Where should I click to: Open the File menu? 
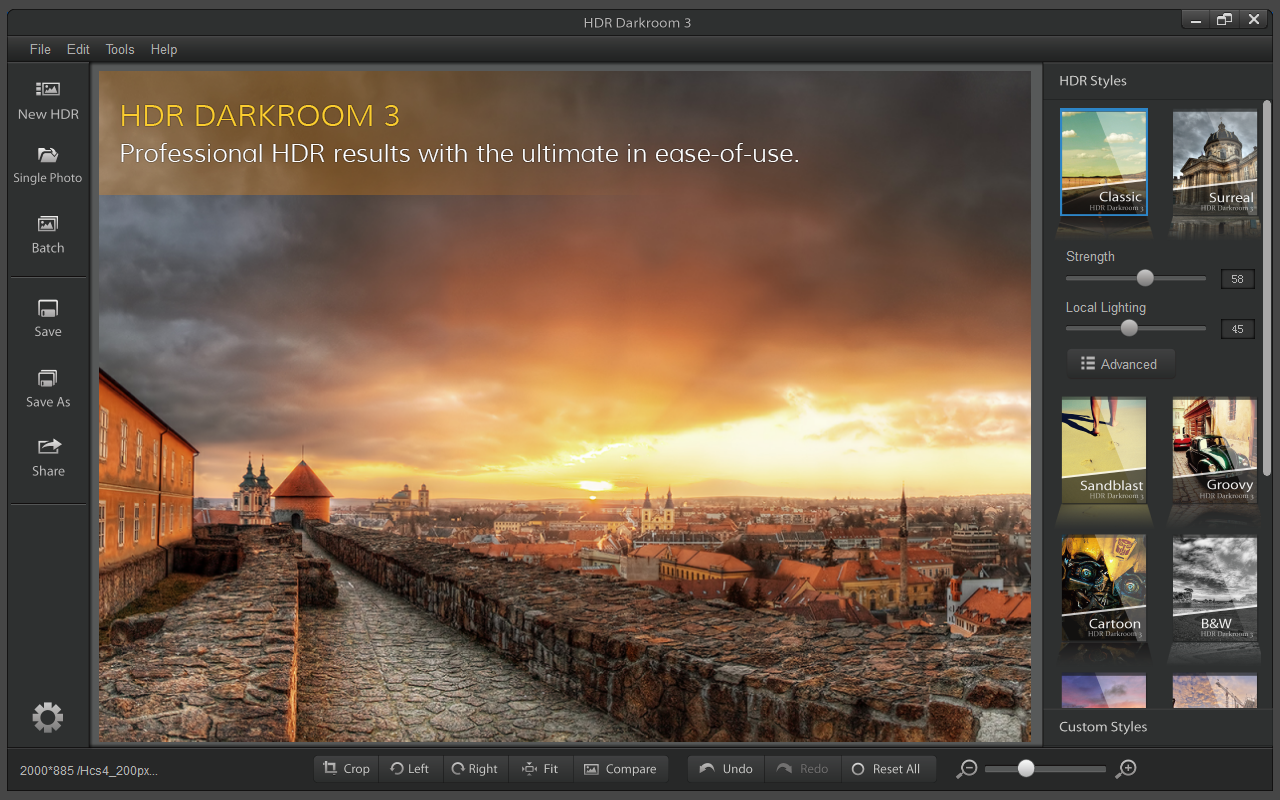click(x=40, y=49)
